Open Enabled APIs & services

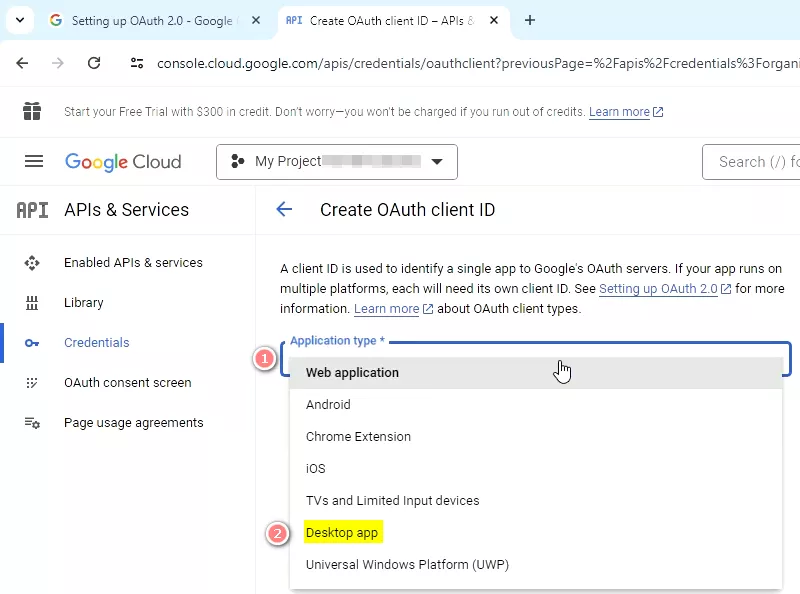tap(133, 262)
